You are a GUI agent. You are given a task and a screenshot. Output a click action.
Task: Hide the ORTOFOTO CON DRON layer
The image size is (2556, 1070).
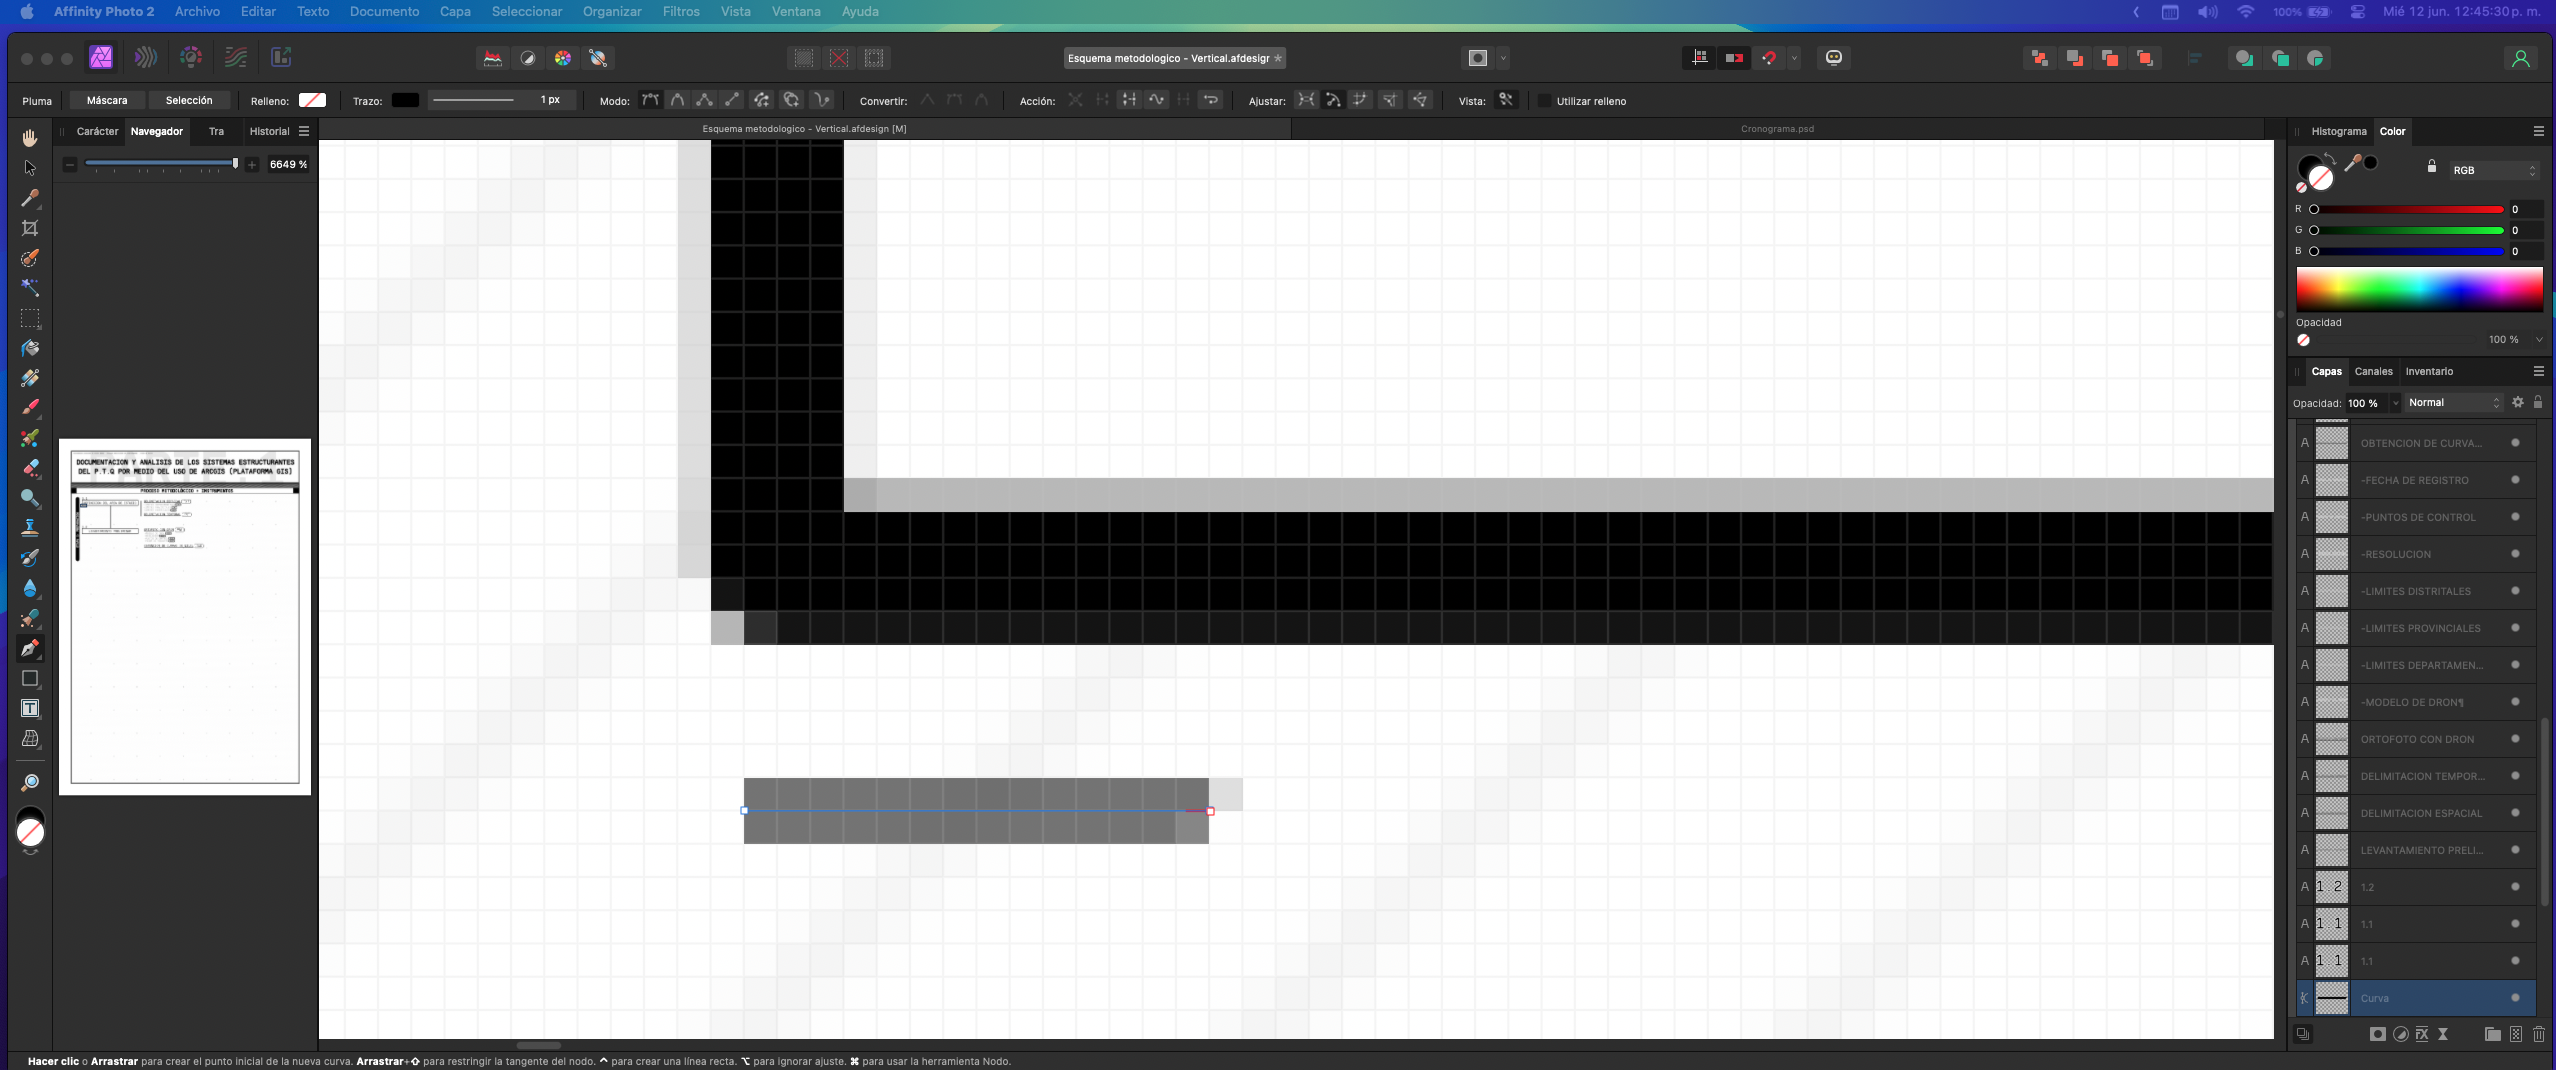(x=2514, y=739)
